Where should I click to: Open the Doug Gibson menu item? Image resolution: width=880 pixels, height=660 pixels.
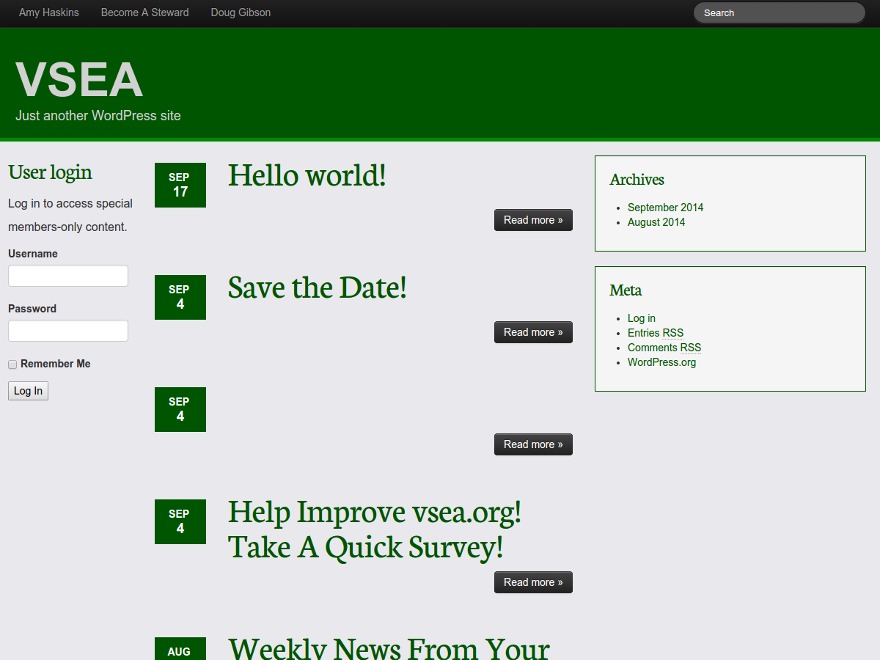tap(241, 12)
